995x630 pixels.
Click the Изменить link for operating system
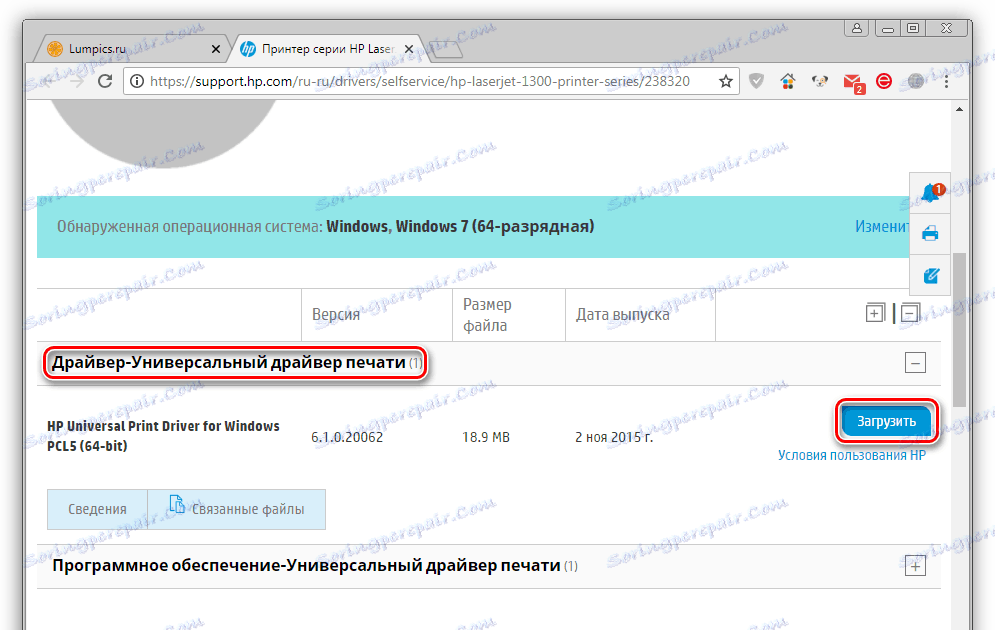(882, 226)
